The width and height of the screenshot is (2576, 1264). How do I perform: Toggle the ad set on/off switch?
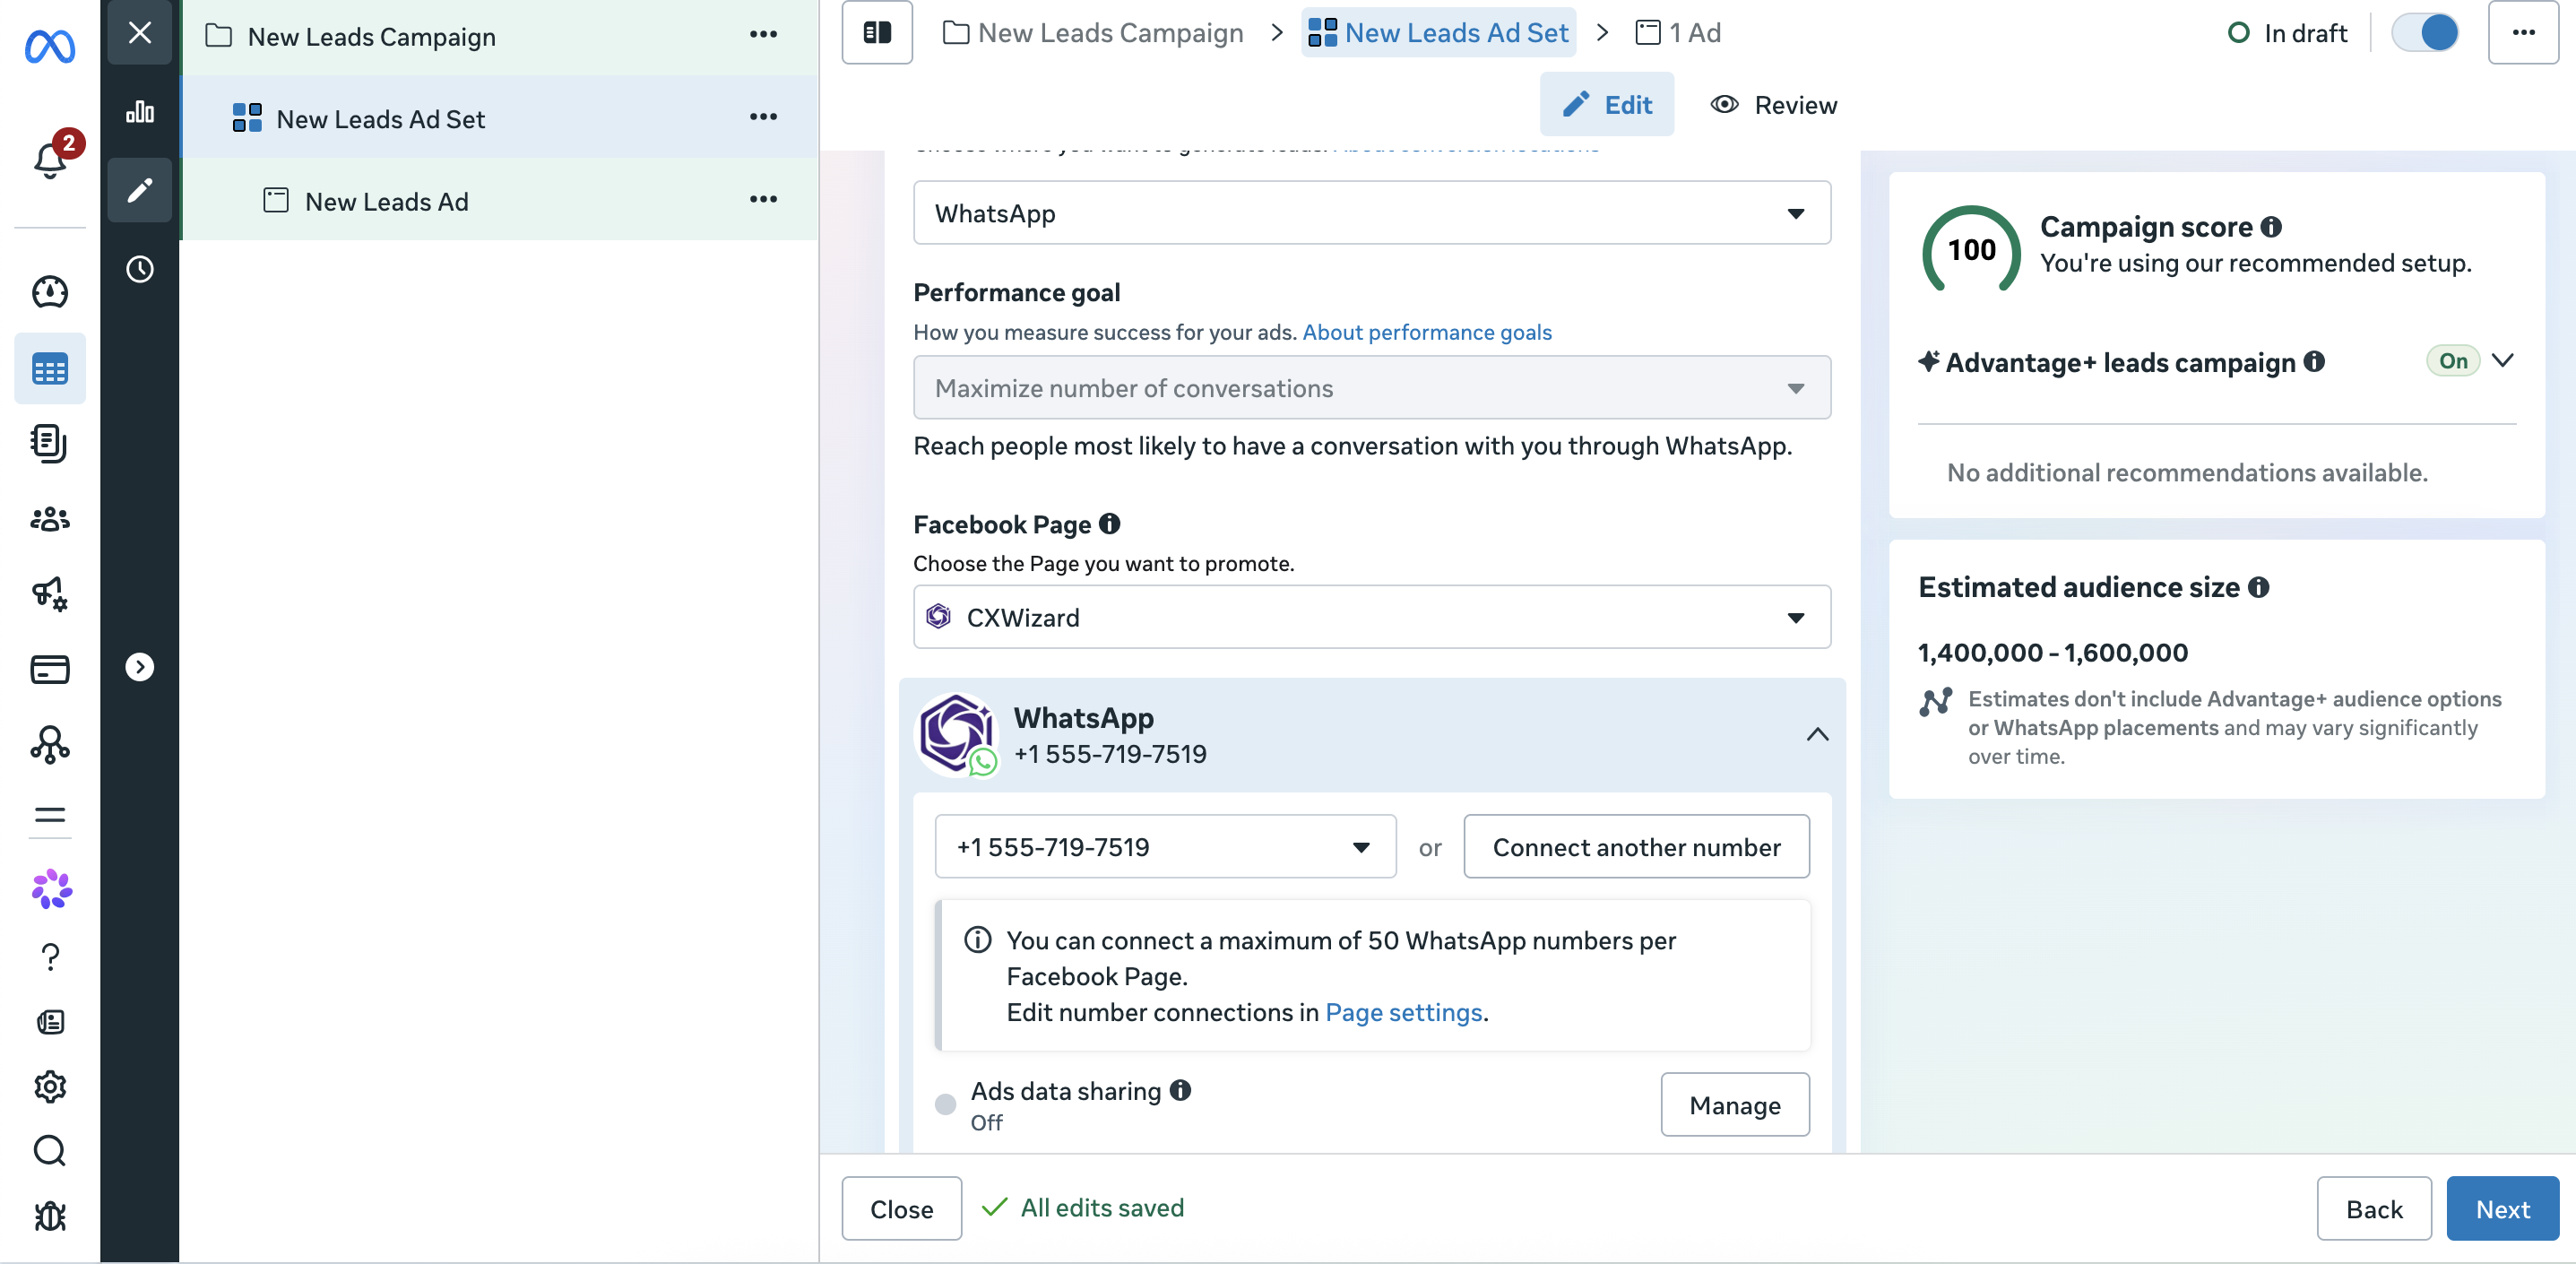[x=2425, y=33]
